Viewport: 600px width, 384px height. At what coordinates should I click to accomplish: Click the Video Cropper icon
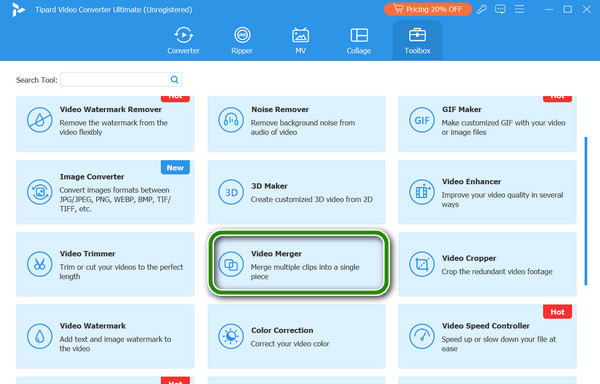click(422, 264)
